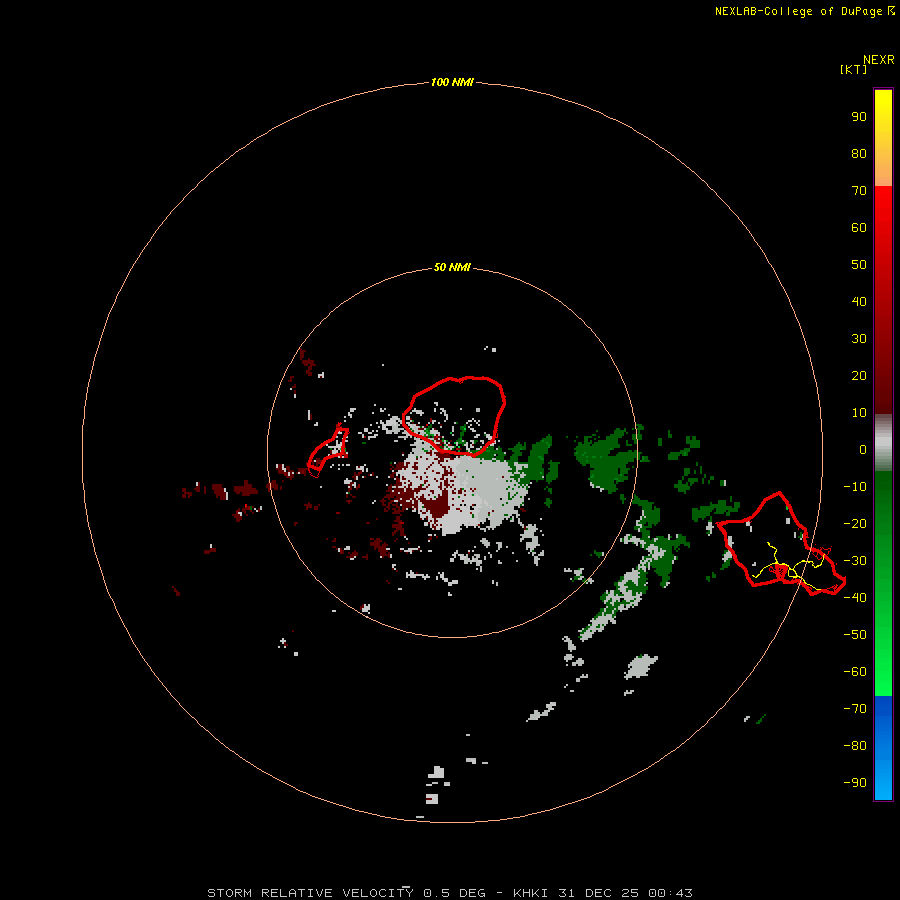Viewport: 900px width, 900px height.
Task: Click the large red warning polygon near radar center
Action: pos(453,416)
